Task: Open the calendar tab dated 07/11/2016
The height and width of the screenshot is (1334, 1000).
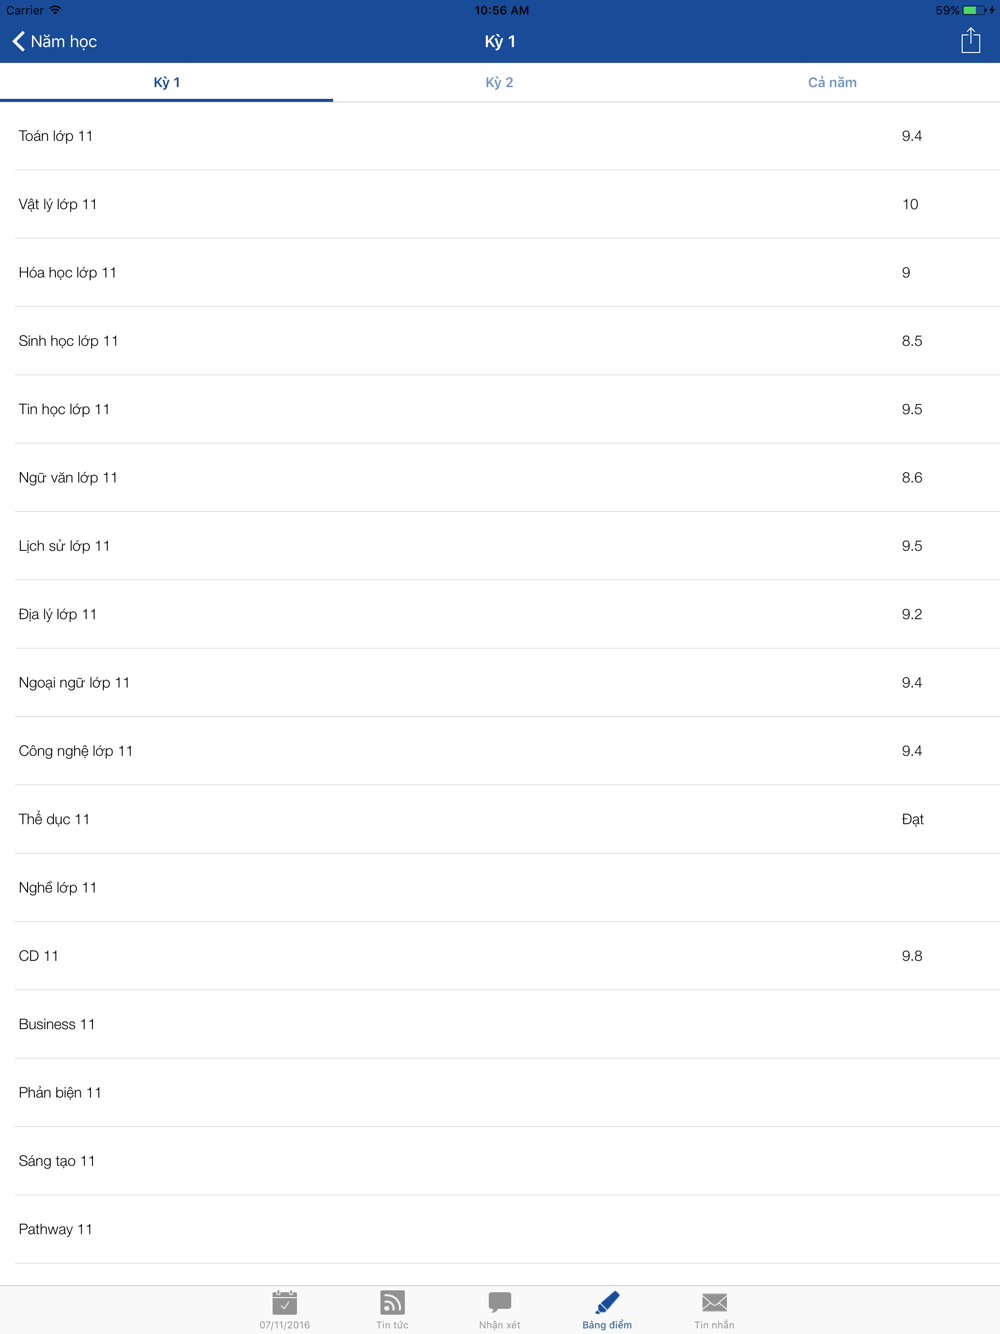Action: [285, 1309]
